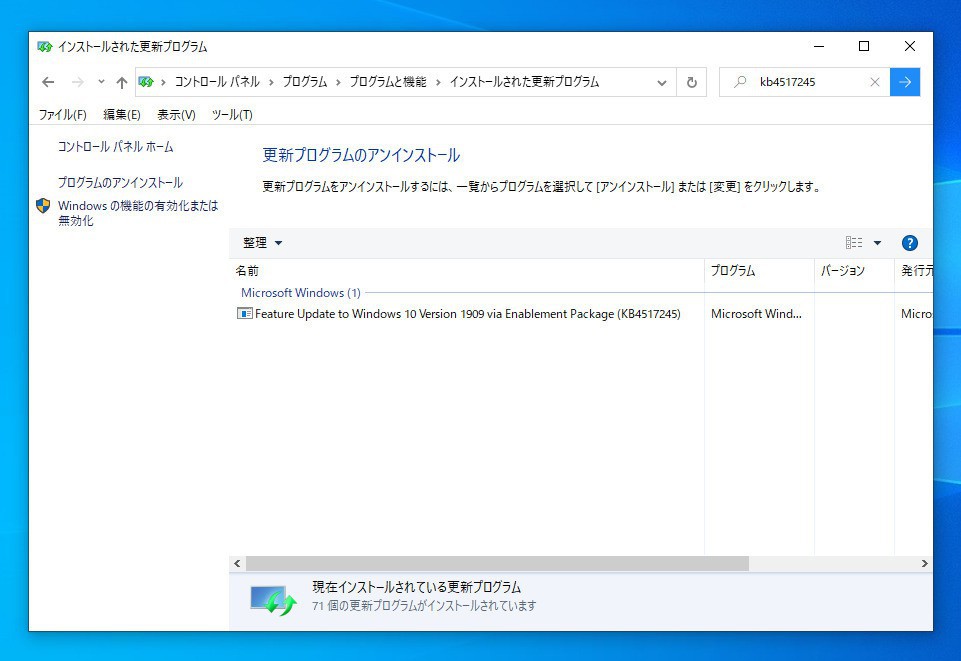Click the magnifier search icon
Viewport: 961px width, 661px height.
click(x=740, y=81)
